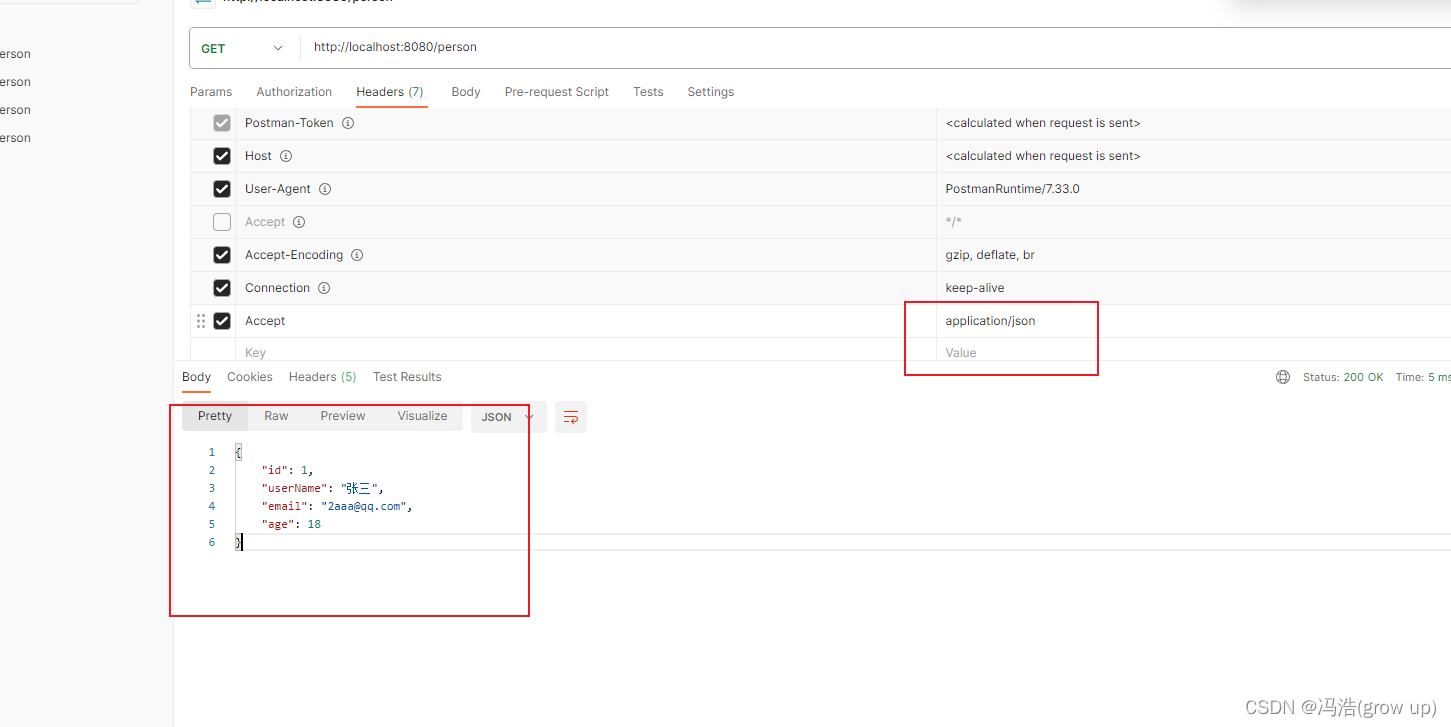Screen dimensions: 1451x727
Task: Uncheck the Accept-Encoding header checkbox
Action: coord(222,255)
